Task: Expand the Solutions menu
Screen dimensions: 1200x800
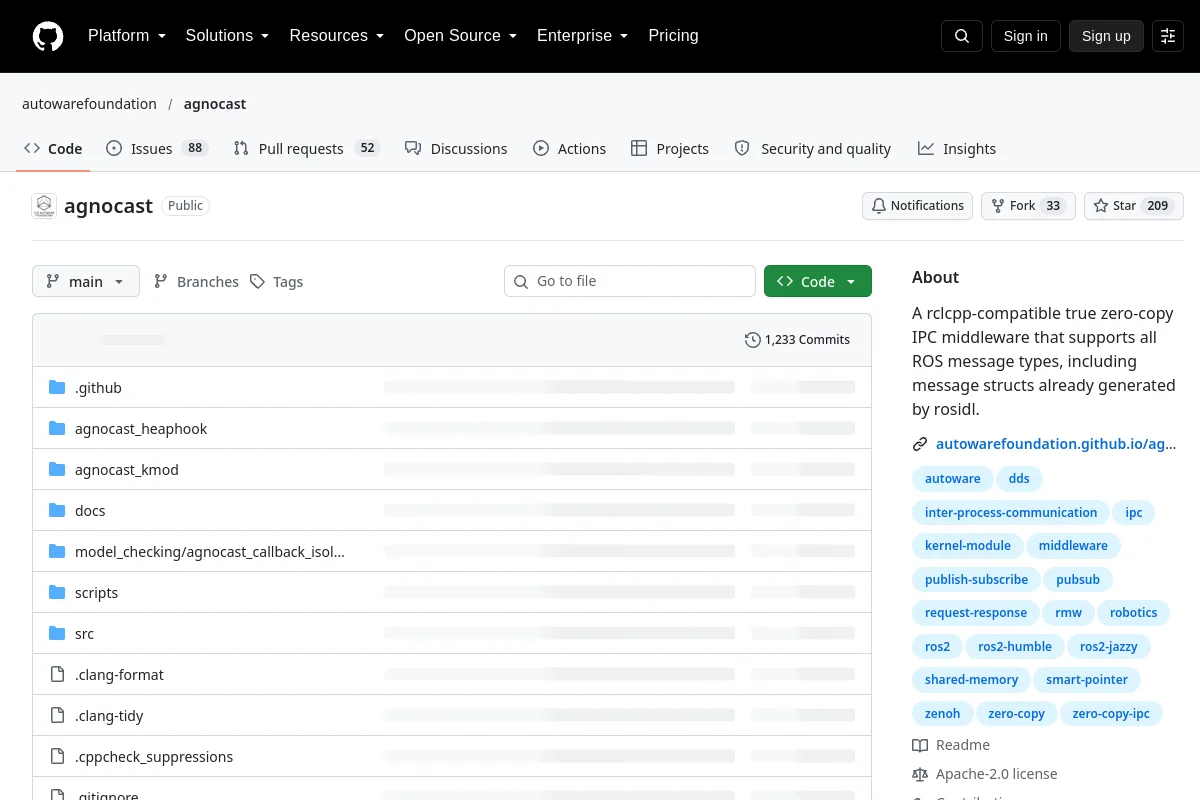Action: [x=227, y=36]
